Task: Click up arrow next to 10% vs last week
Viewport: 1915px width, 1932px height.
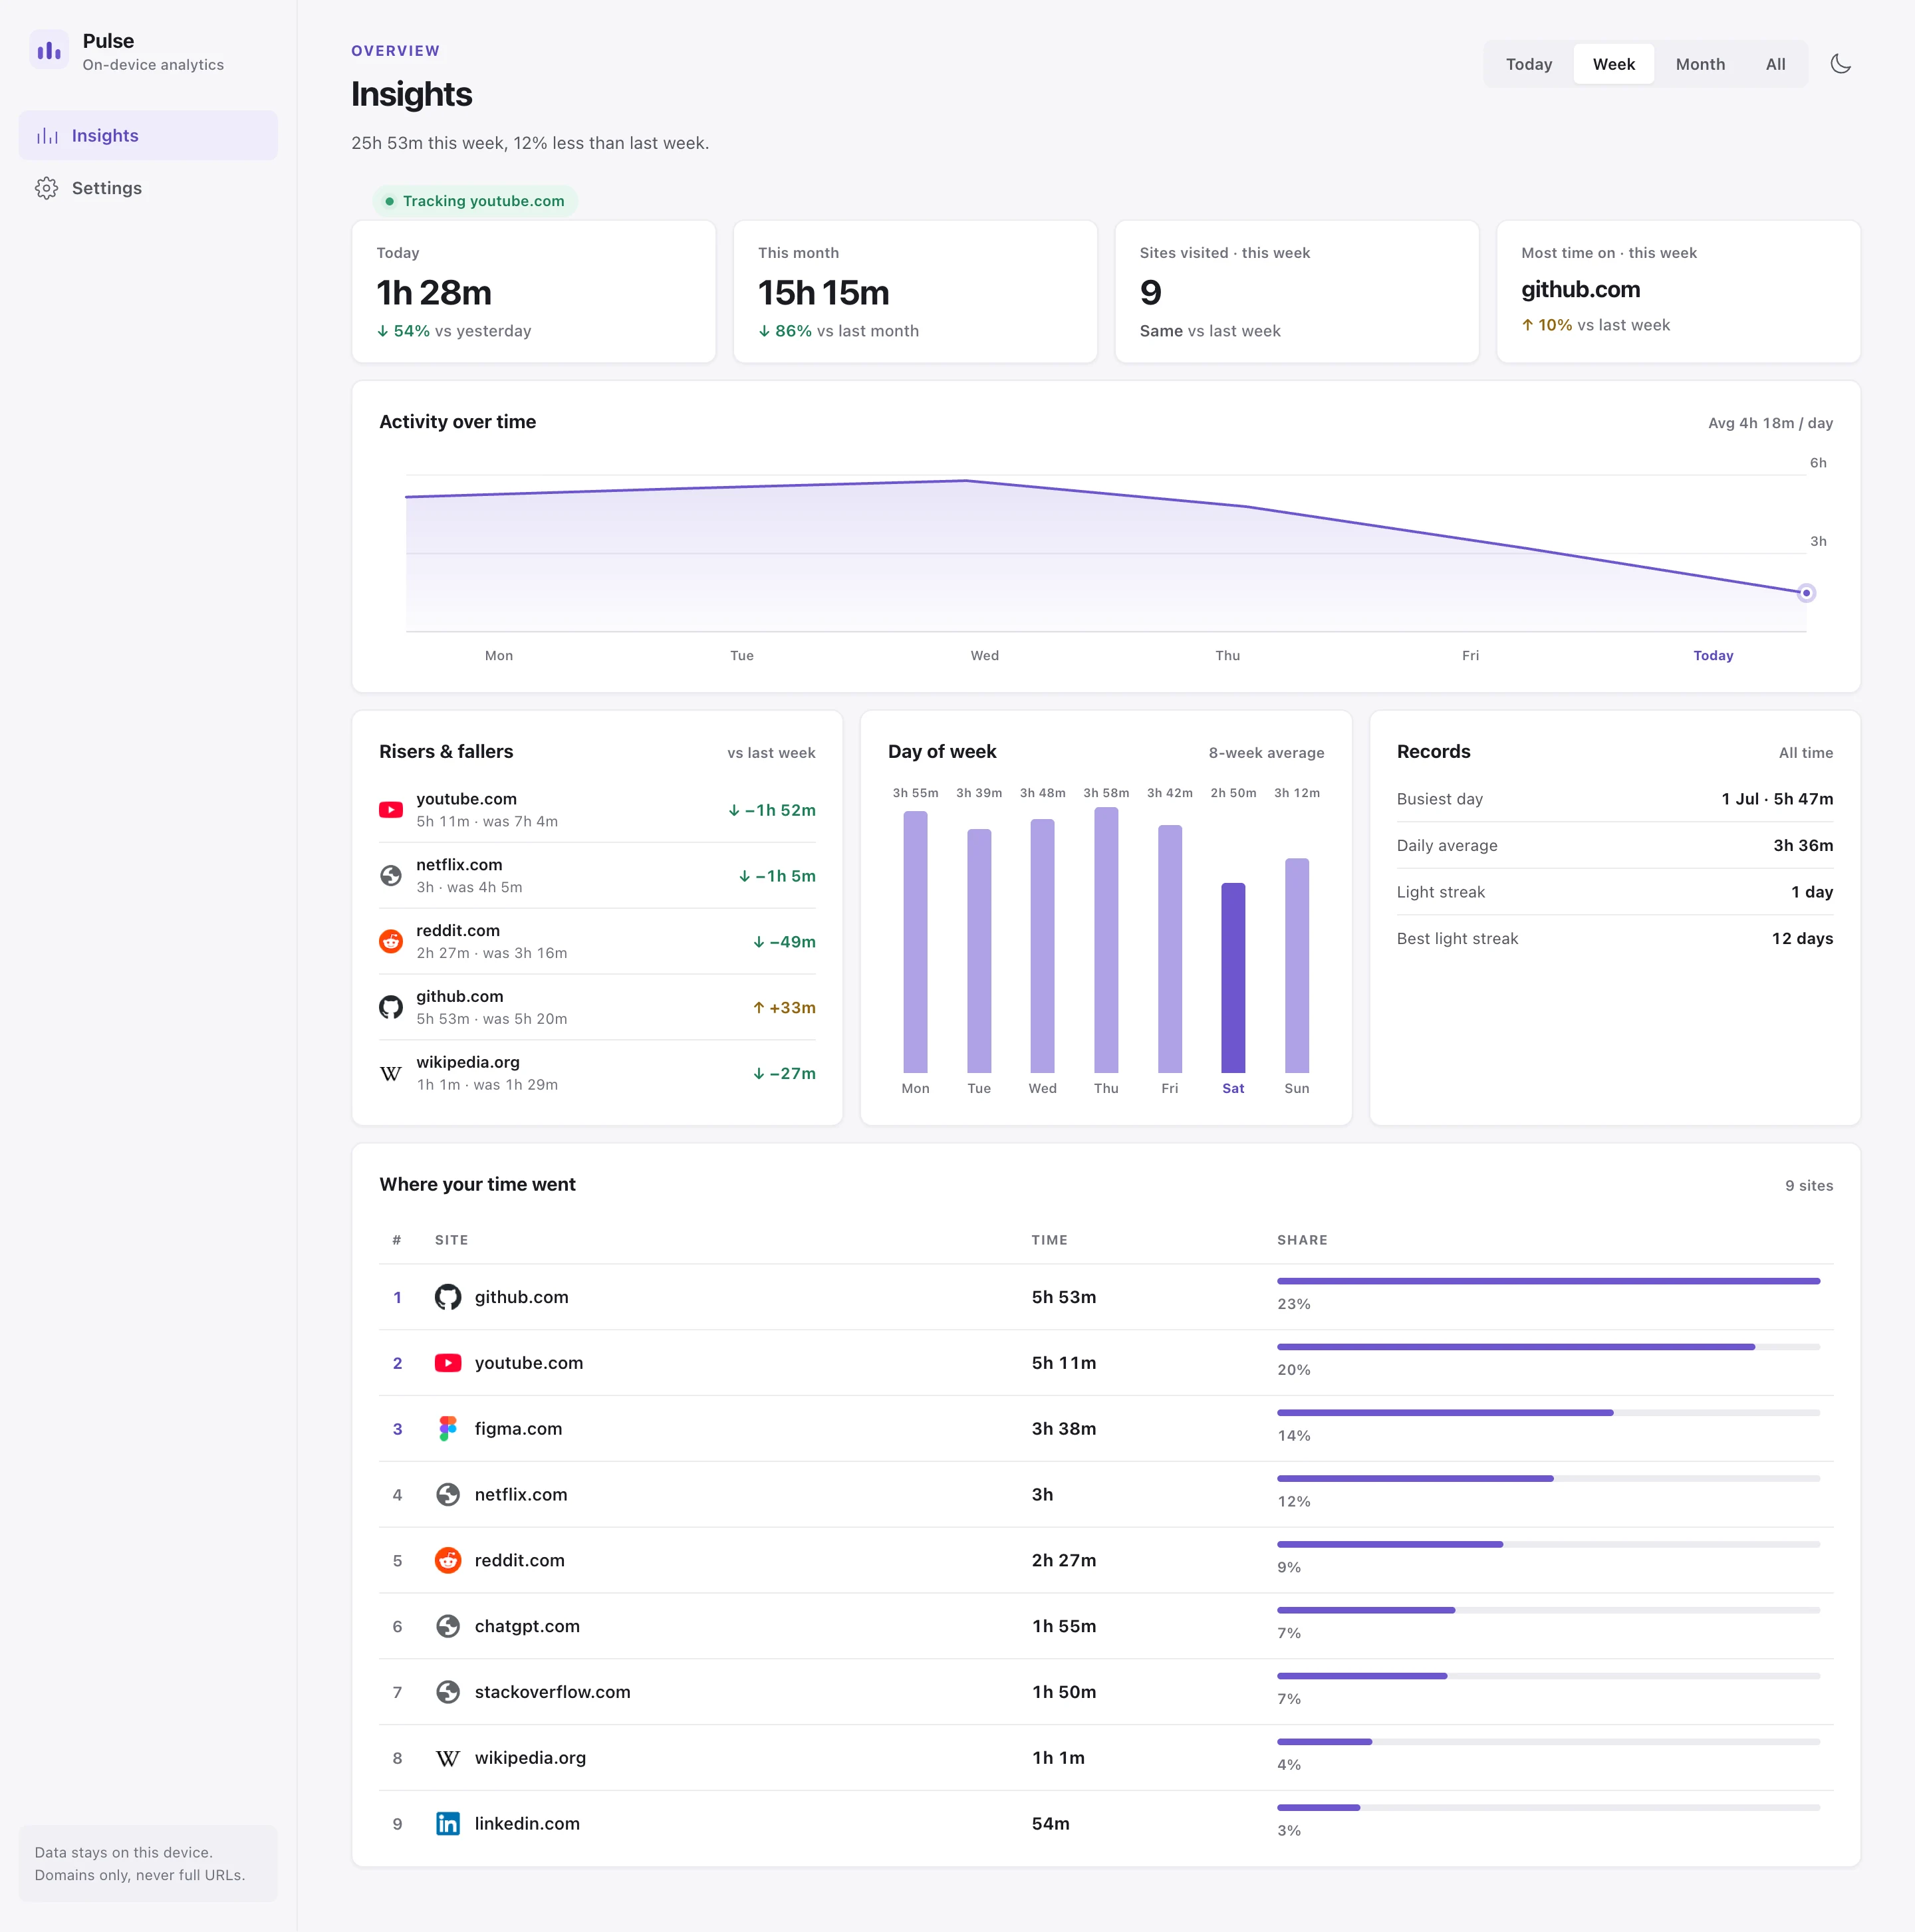Action: point(1527,325)
